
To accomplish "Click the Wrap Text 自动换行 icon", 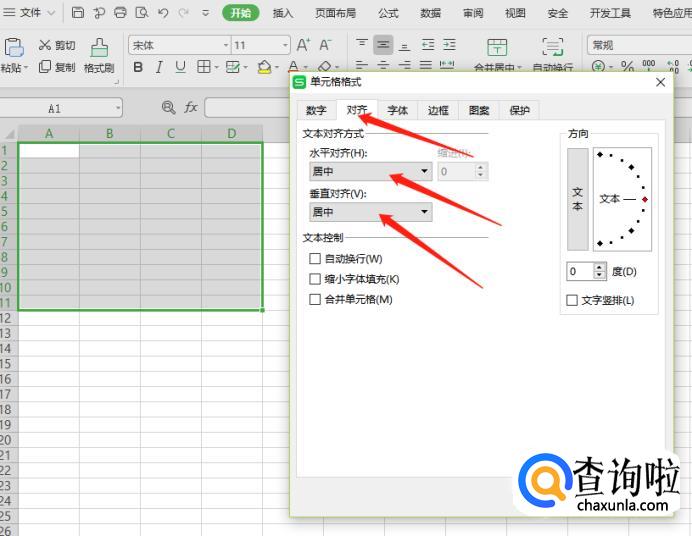I will pyautogui.click(x=553, y=47).
